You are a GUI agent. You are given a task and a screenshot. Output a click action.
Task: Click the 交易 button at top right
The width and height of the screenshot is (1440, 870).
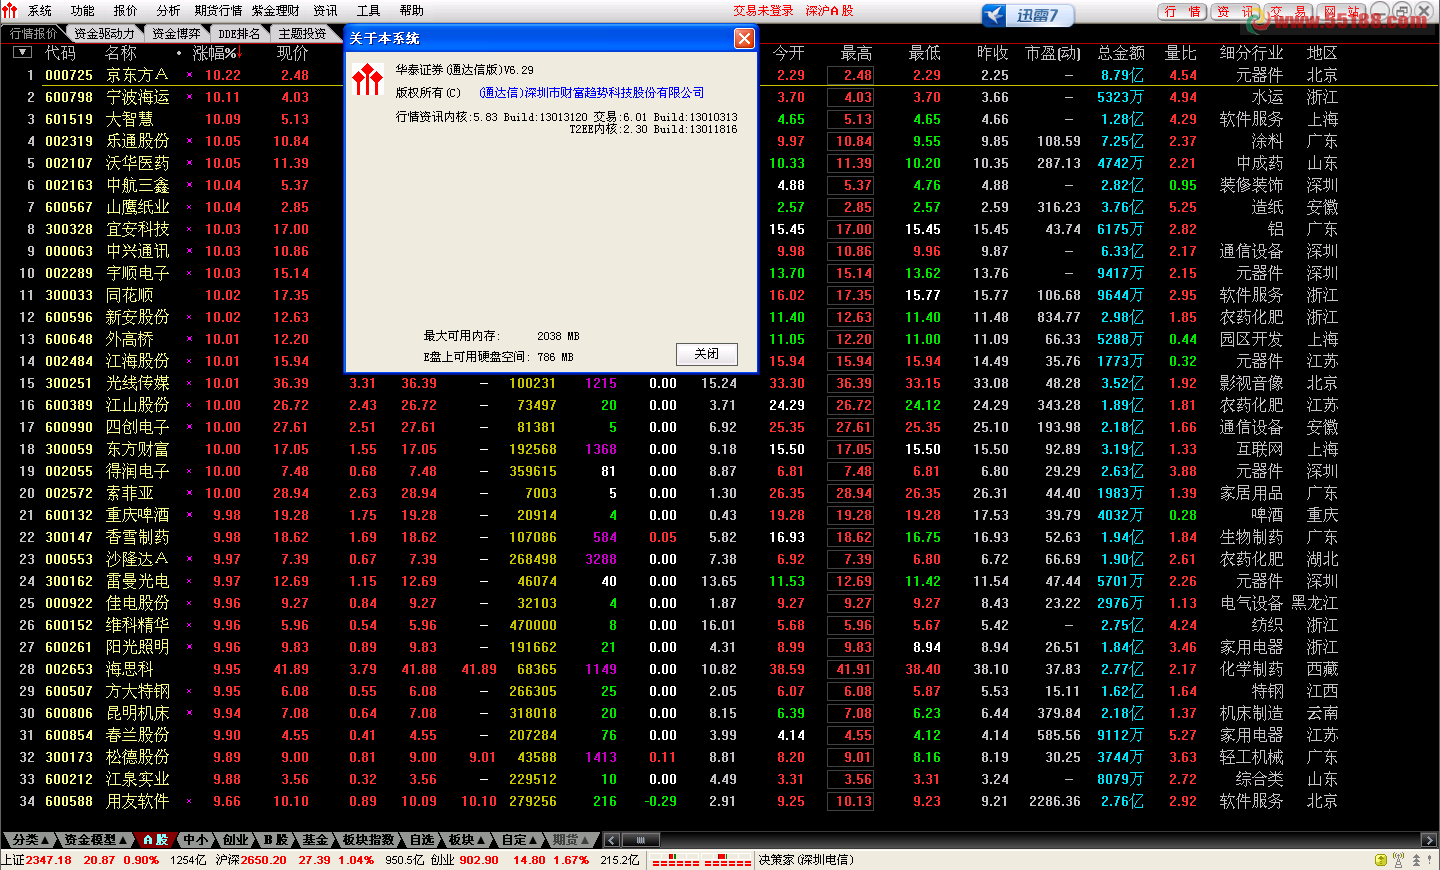click(1289, 12)
